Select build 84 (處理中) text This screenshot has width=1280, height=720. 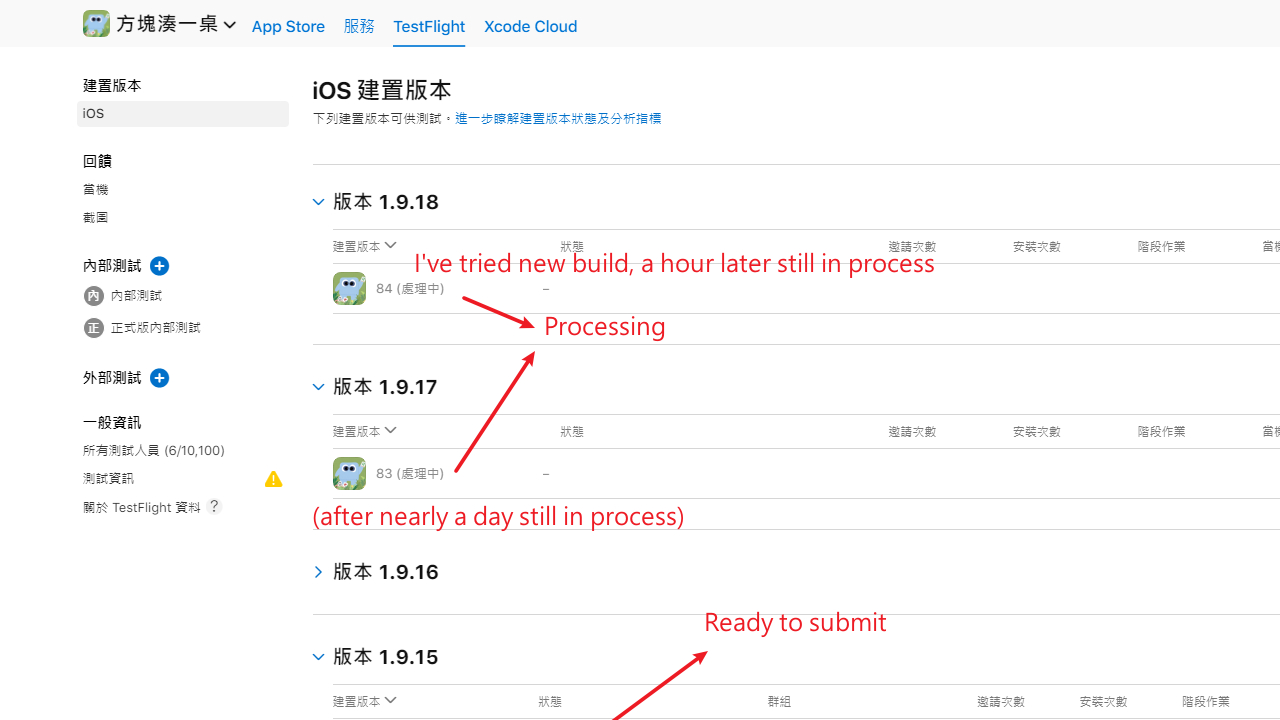click(x=410, y=289)
